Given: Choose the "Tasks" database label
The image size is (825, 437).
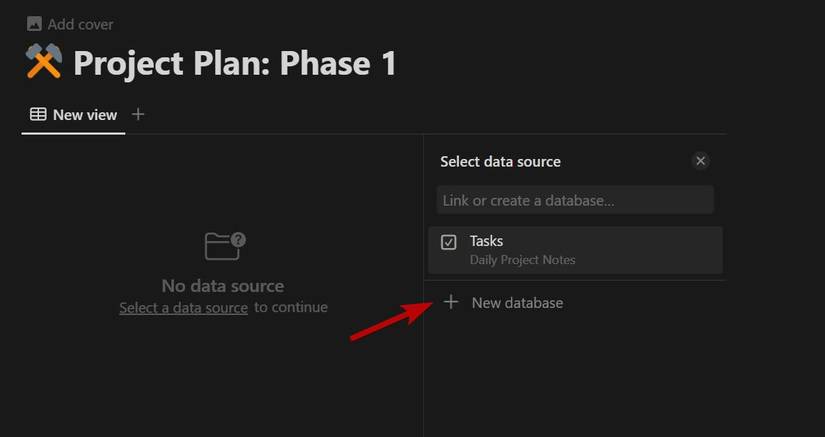Looking at the screenshot, I should (486, 241).
